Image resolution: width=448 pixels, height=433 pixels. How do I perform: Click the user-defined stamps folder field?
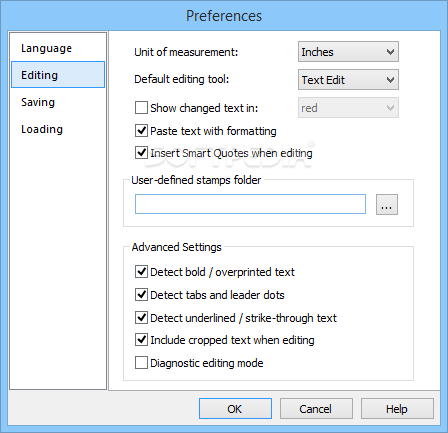click(x=250, y=204)
